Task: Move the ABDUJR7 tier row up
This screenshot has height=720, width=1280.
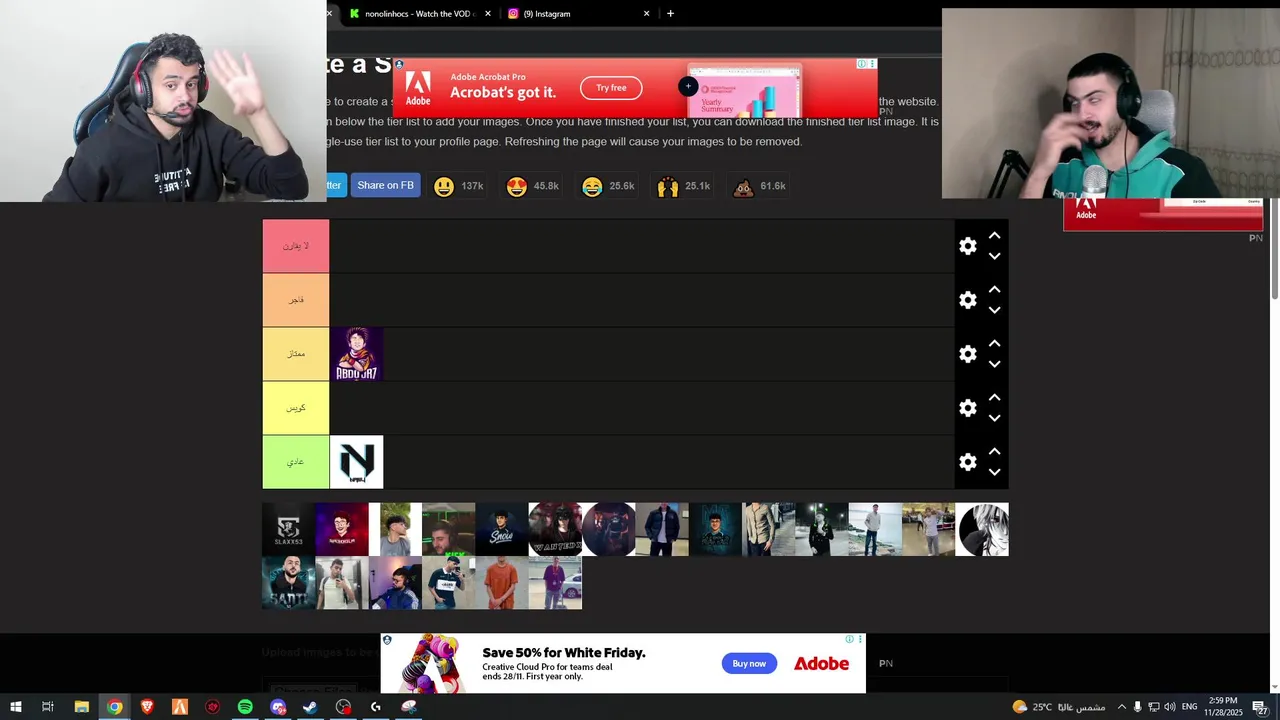Action: [995, 344]
